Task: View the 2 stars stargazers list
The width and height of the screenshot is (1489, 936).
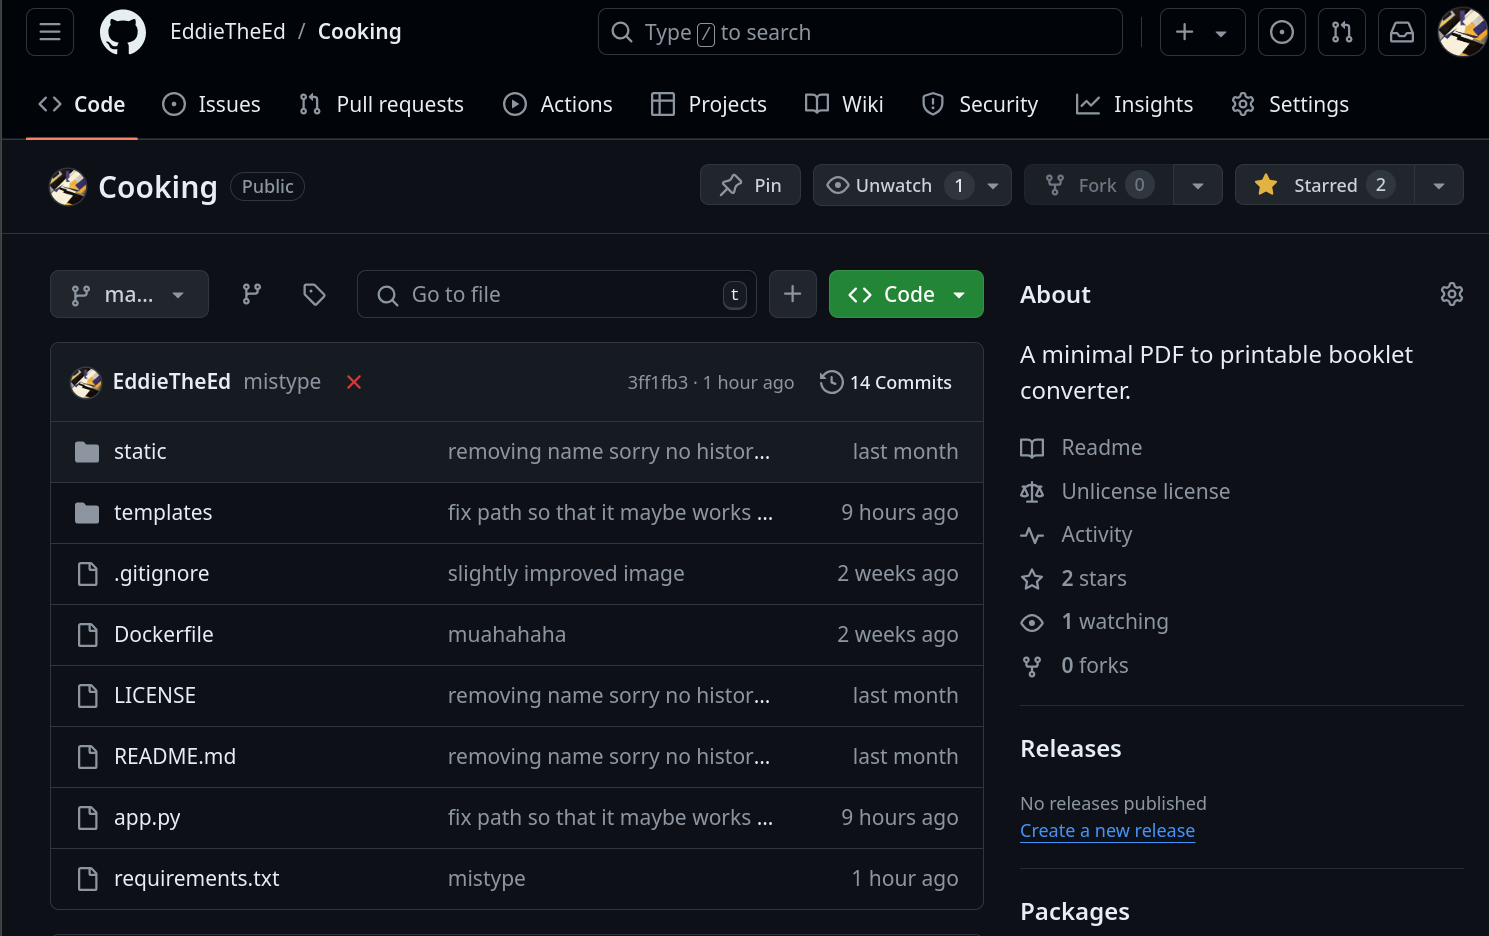Action: pos(1073,579)
